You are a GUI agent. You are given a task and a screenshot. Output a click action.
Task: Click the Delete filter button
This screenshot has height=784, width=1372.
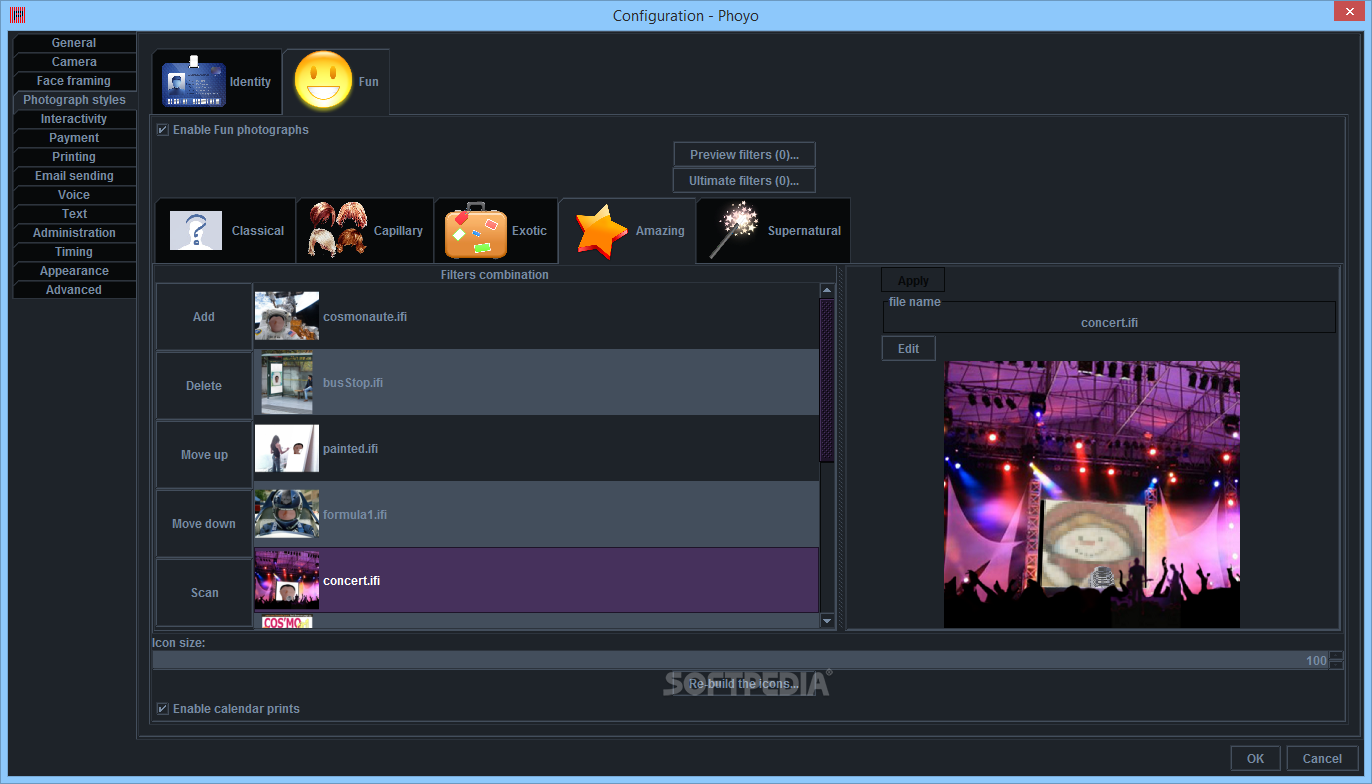tap(204, 386)
